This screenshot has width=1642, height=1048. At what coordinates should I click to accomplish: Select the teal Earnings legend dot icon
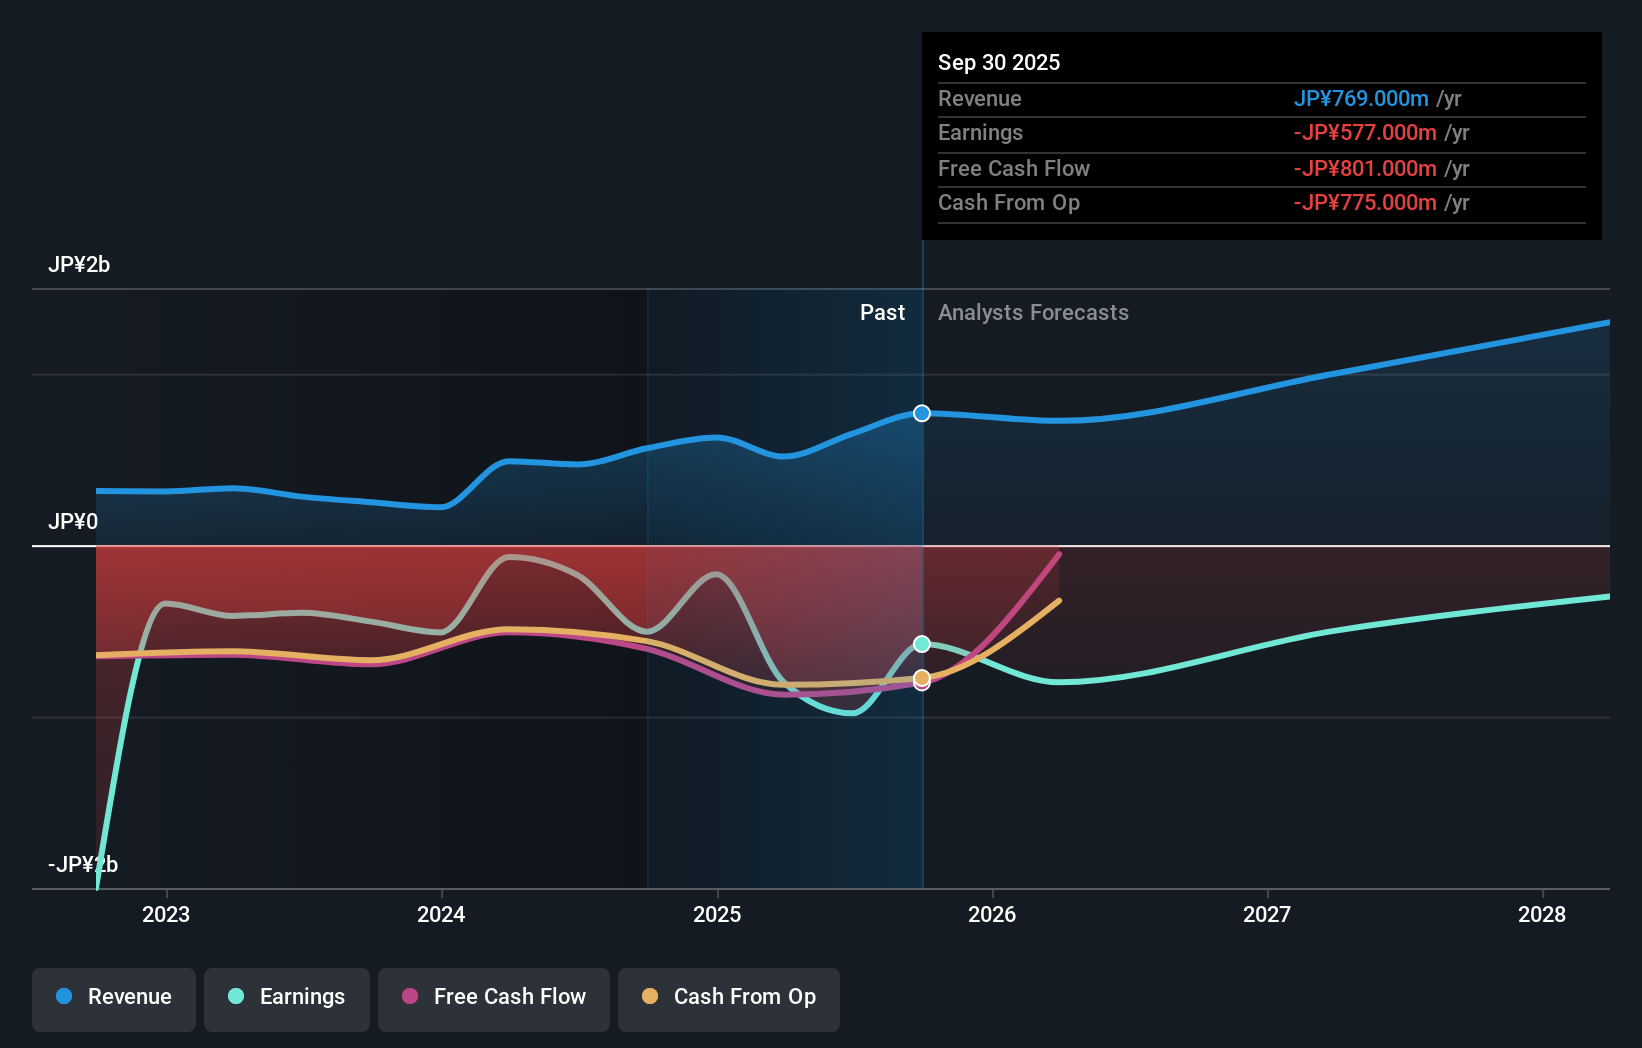pyautogui.click(x=234, y=997)
